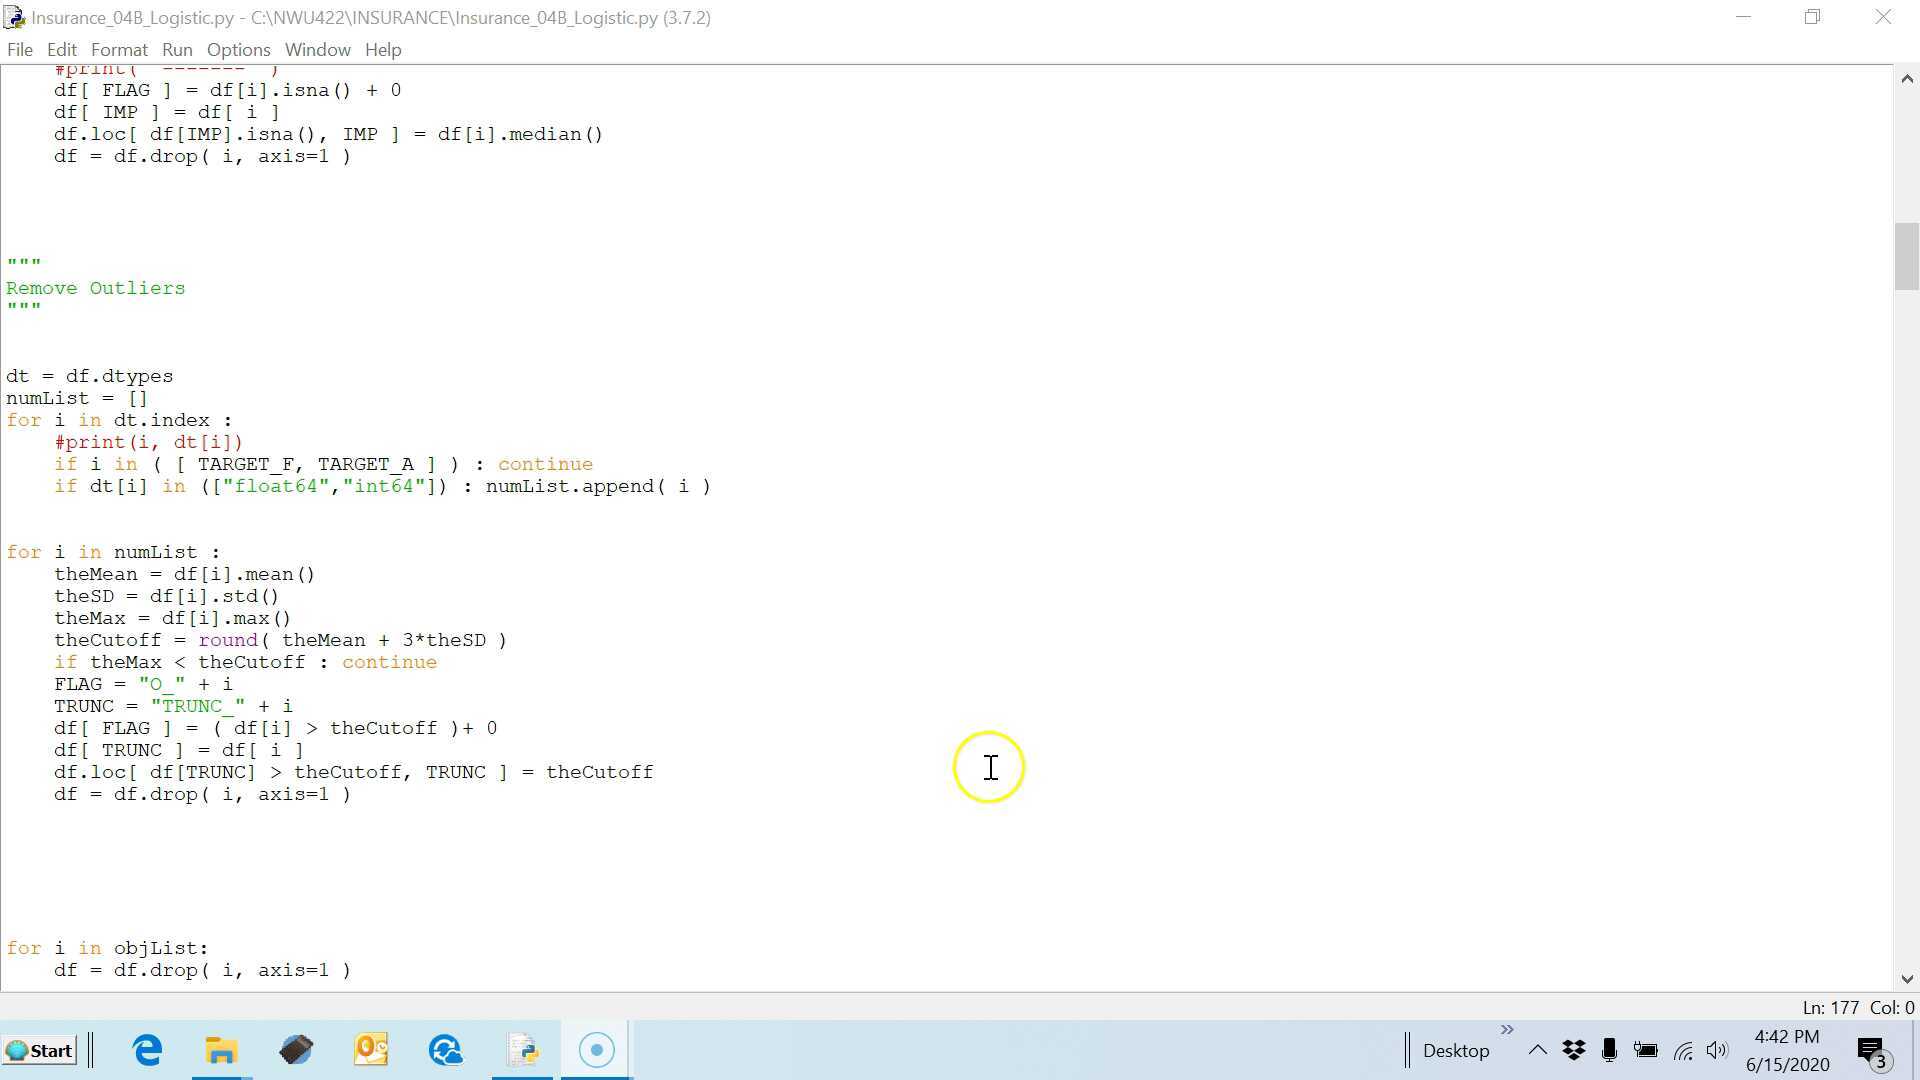Open the Run menu
Viewport: 1920px width, 1080px height.
[177, 50]
